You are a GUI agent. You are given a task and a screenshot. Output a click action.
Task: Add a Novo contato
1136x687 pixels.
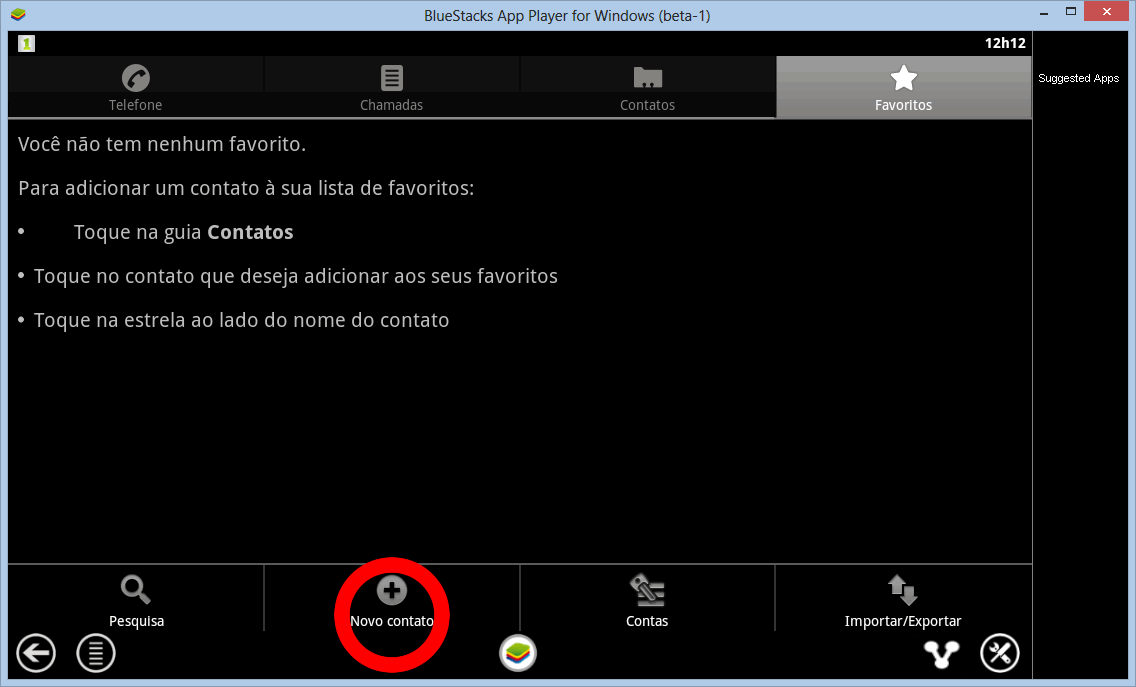point(392,600)
